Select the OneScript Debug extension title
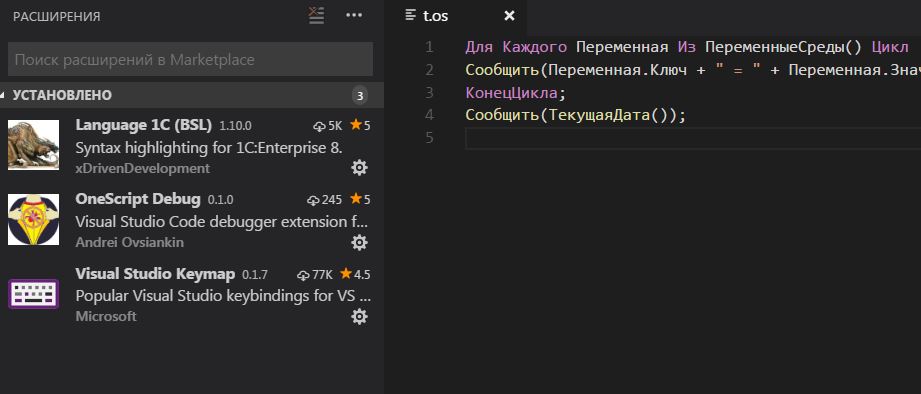The width and height of the screenshot is (921, 394). pyautogui.click(x=138, y=199)
